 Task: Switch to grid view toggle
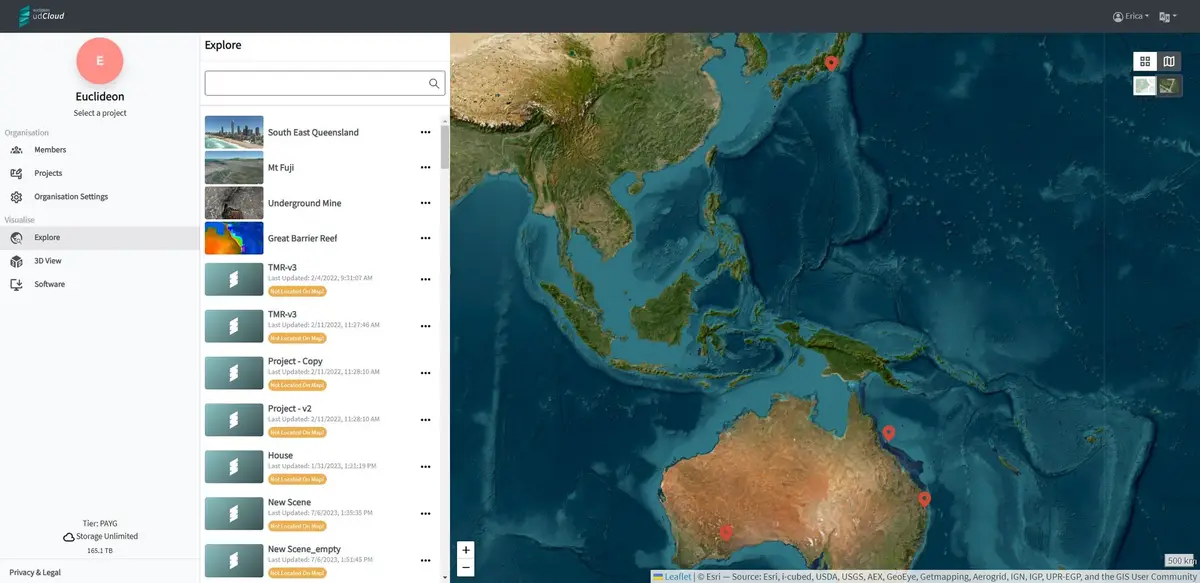(1145, 62)
